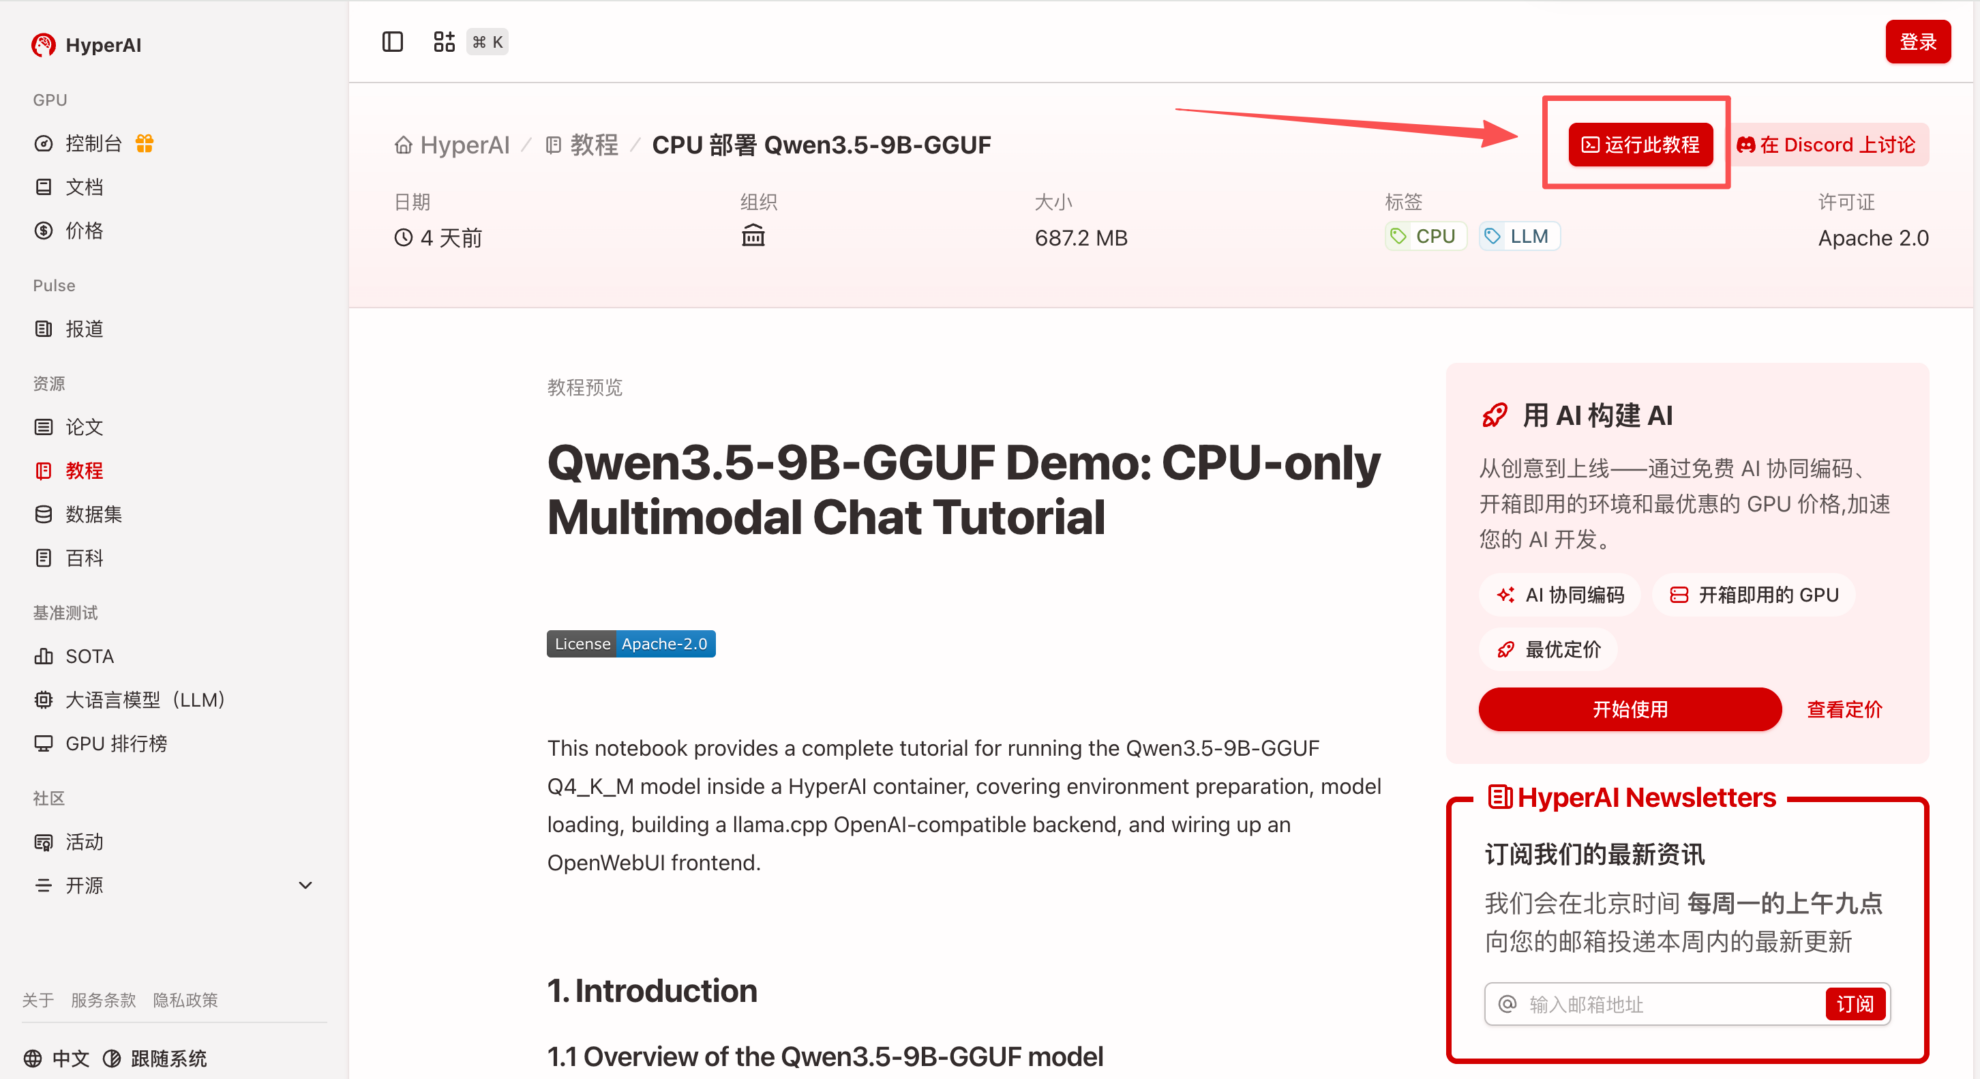Image resolution: width=1980 pixels, height=1079 pixels.
Task: Go to SOTA benchmarks page
Action: 89,656
